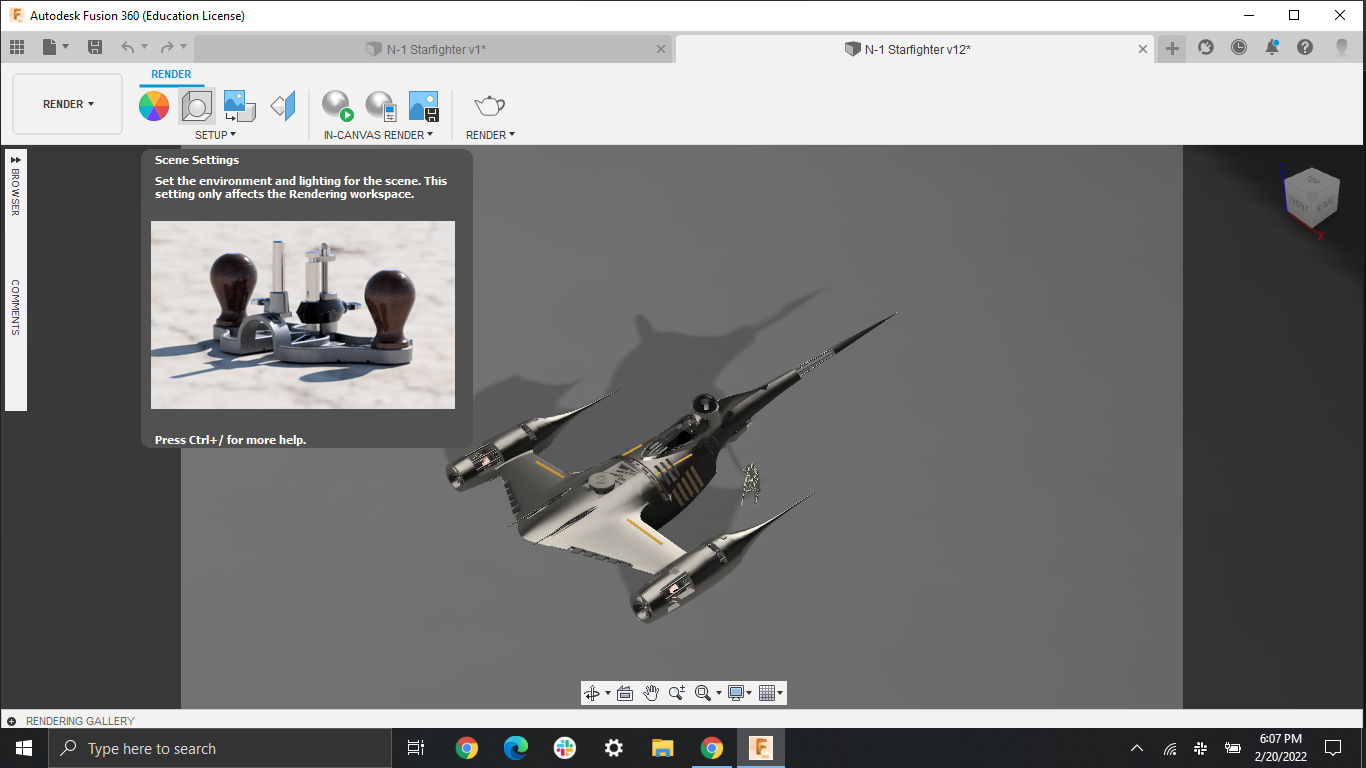Select the Pan tool in navigation bar
The height and width of the screenshot is (768, 1366).
pyautogui.click(x=651, y=692)
